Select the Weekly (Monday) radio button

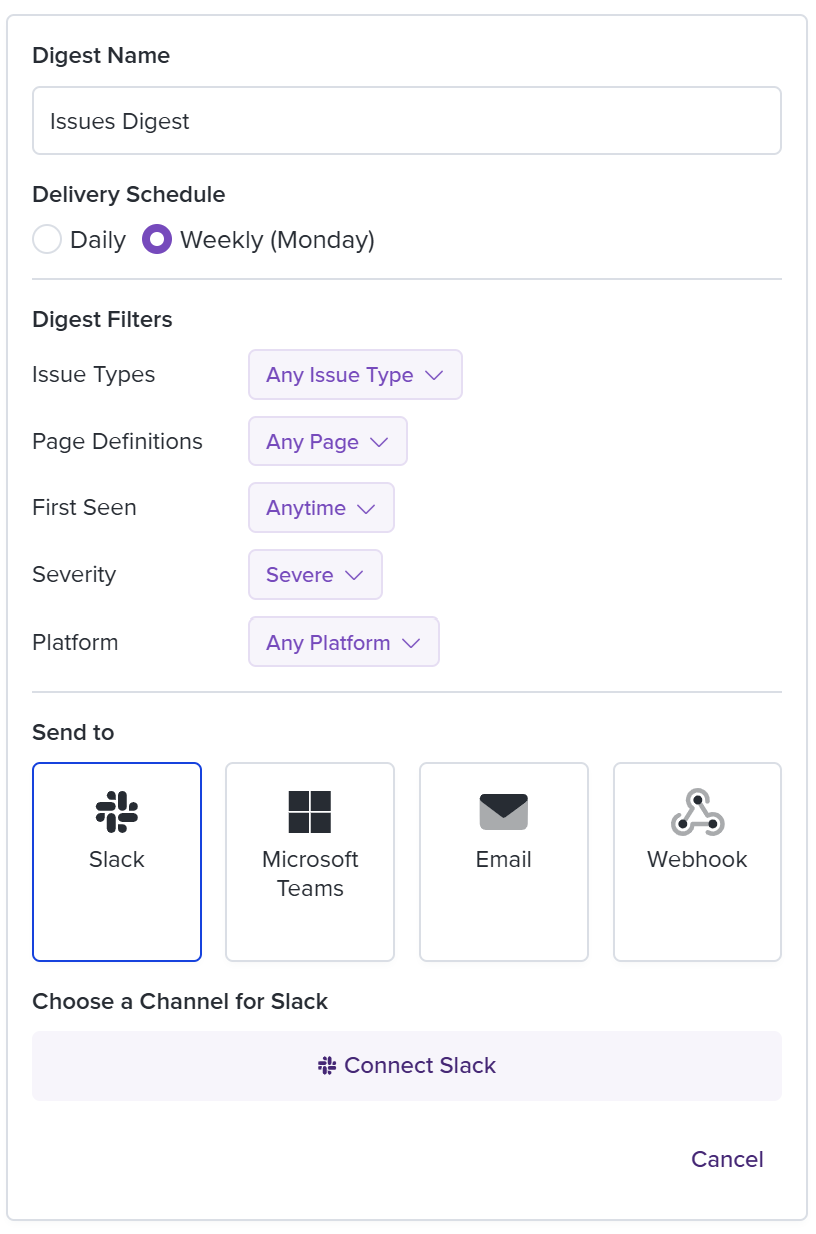(157, 240)
